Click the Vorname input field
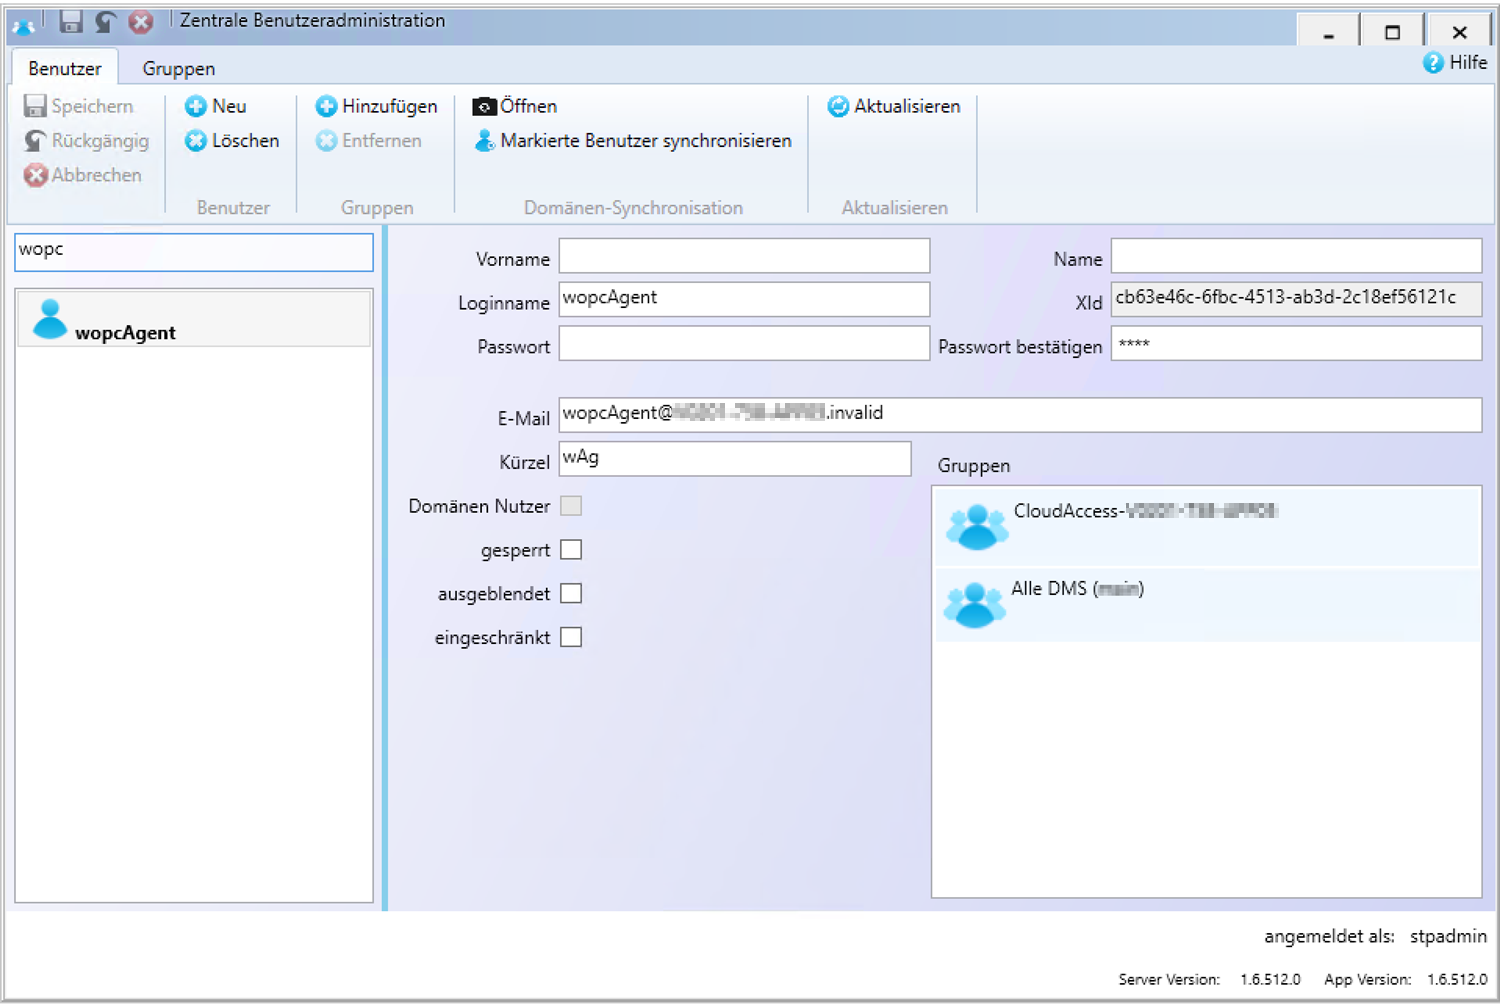 tap(744, 256)
